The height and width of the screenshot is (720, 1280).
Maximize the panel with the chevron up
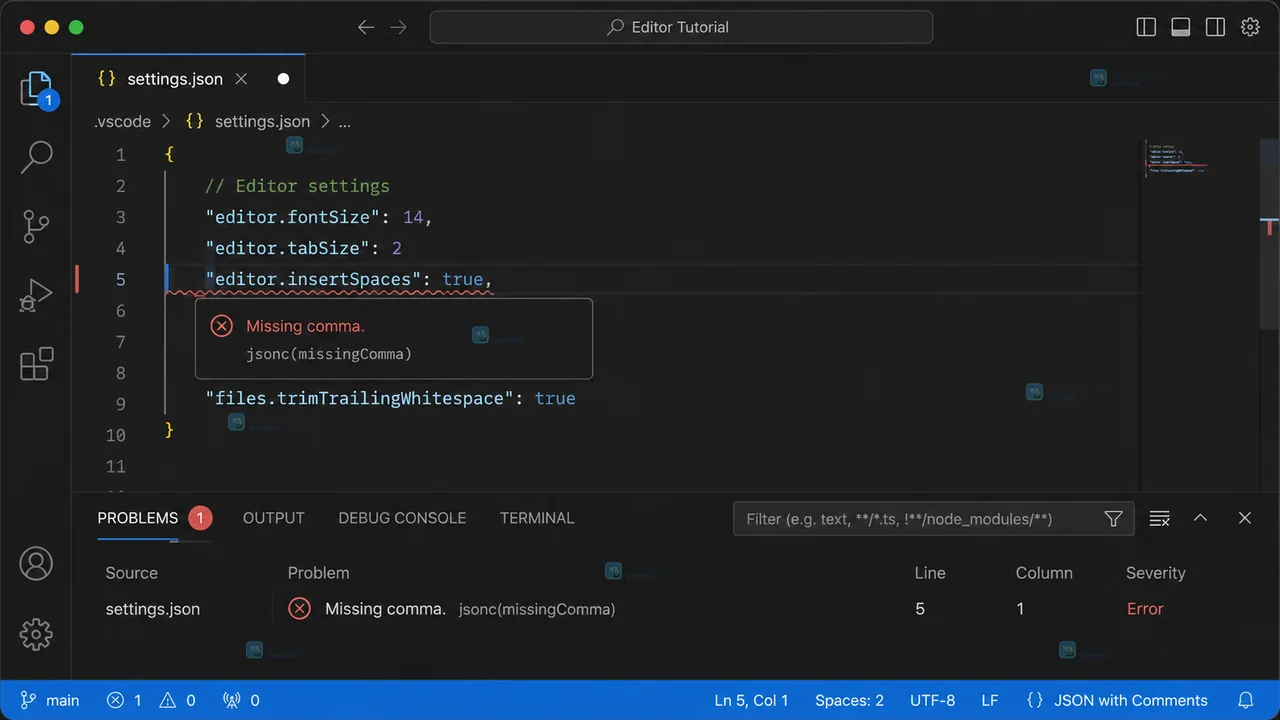point(1201,518)
